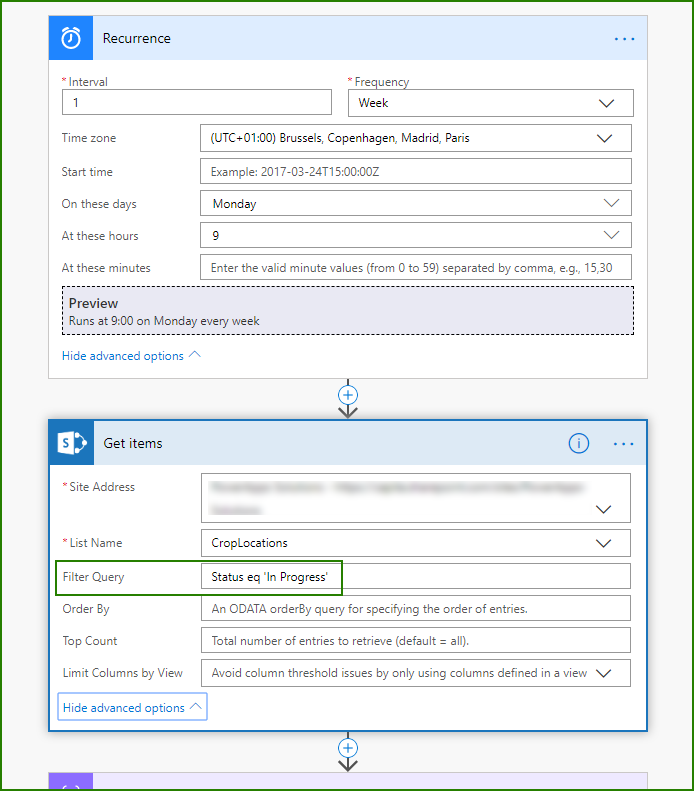Click the Recurrence alarm clock icon

point(71,38)
